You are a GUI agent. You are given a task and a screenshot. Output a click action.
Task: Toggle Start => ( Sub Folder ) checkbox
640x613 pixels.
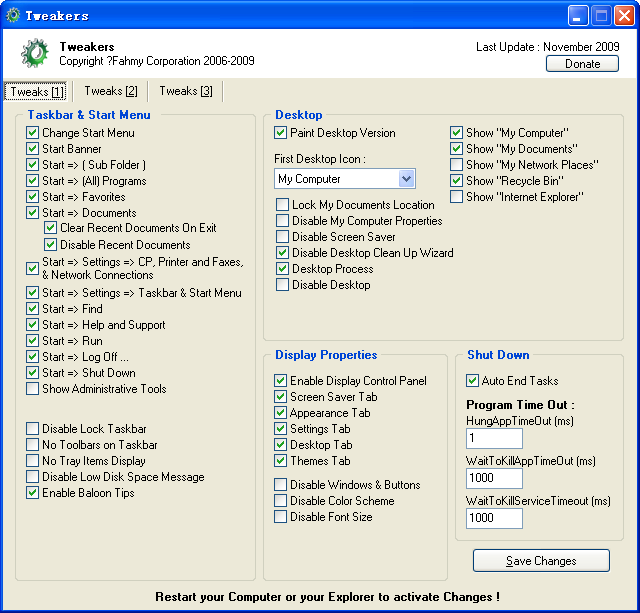[32, 165]
